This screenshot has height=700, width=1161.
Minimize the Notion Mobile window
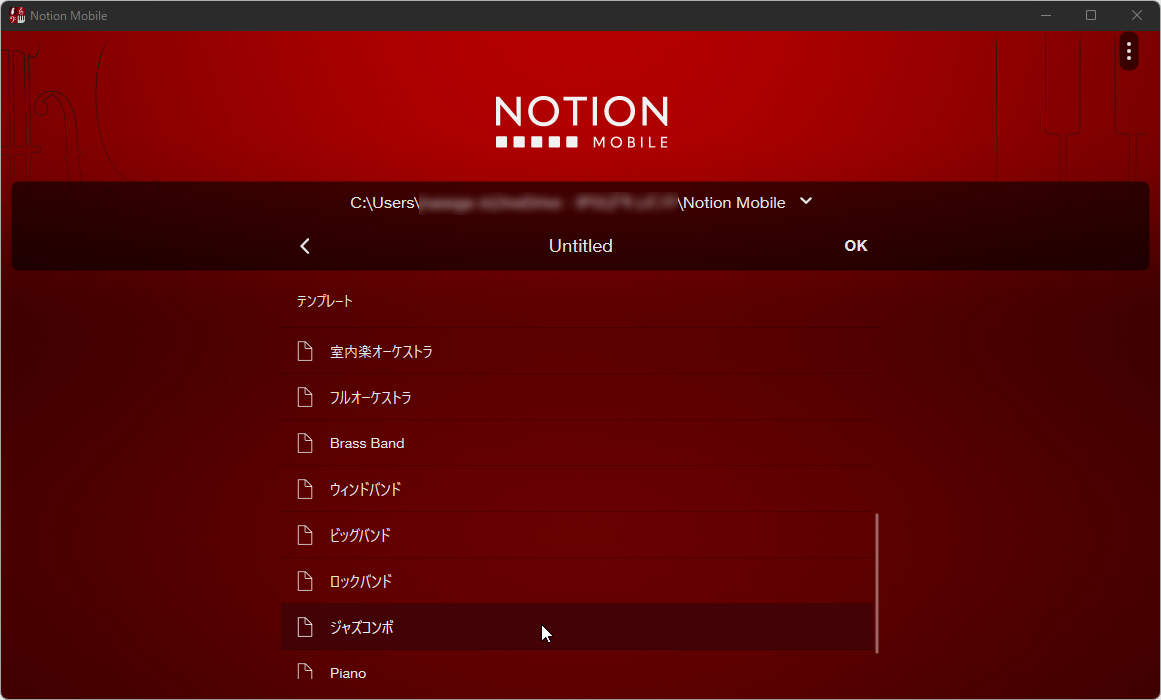(x=1045, y=16)
